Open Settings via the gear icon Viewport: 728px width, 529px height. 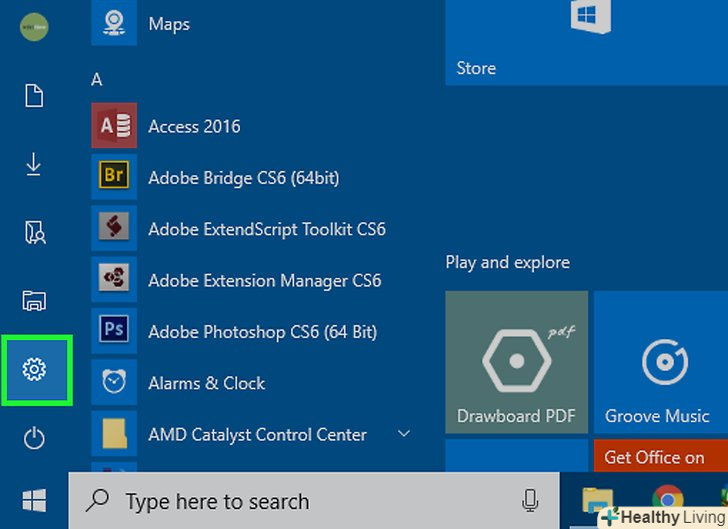34,370
